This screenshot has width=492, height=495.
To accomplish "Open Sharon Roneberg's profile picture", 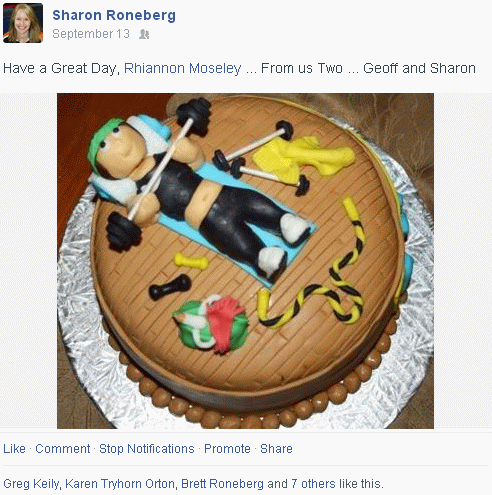I will 23,23.
